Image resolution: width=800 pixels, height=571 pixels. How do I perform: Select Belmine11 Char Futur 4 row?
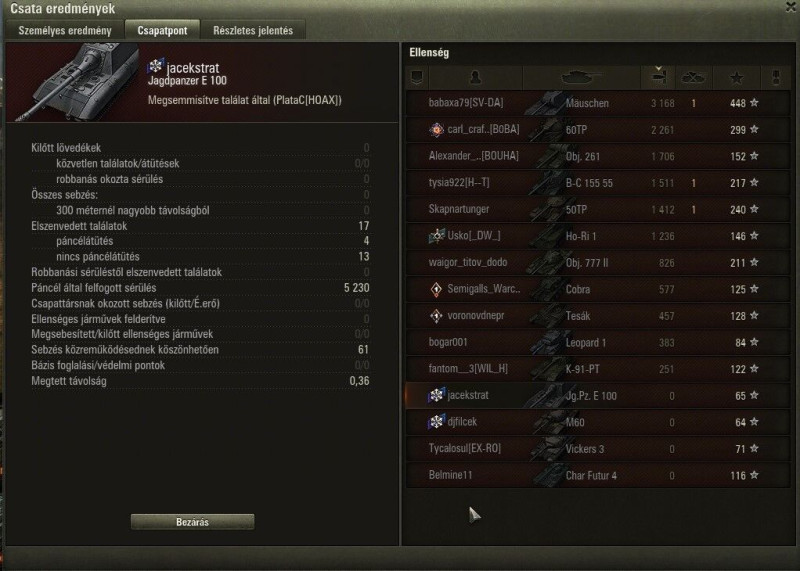pyautogui.click(x=597, y=475)
